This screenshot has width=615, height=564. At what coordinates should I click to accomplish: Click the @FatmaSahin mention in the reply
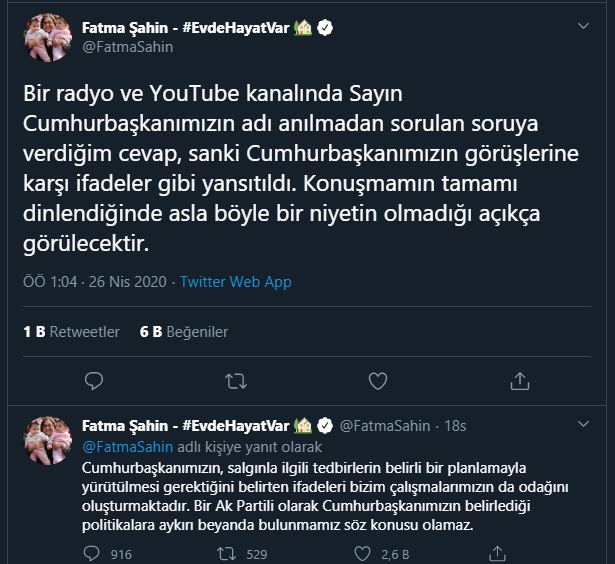click(x=127, y=446)
